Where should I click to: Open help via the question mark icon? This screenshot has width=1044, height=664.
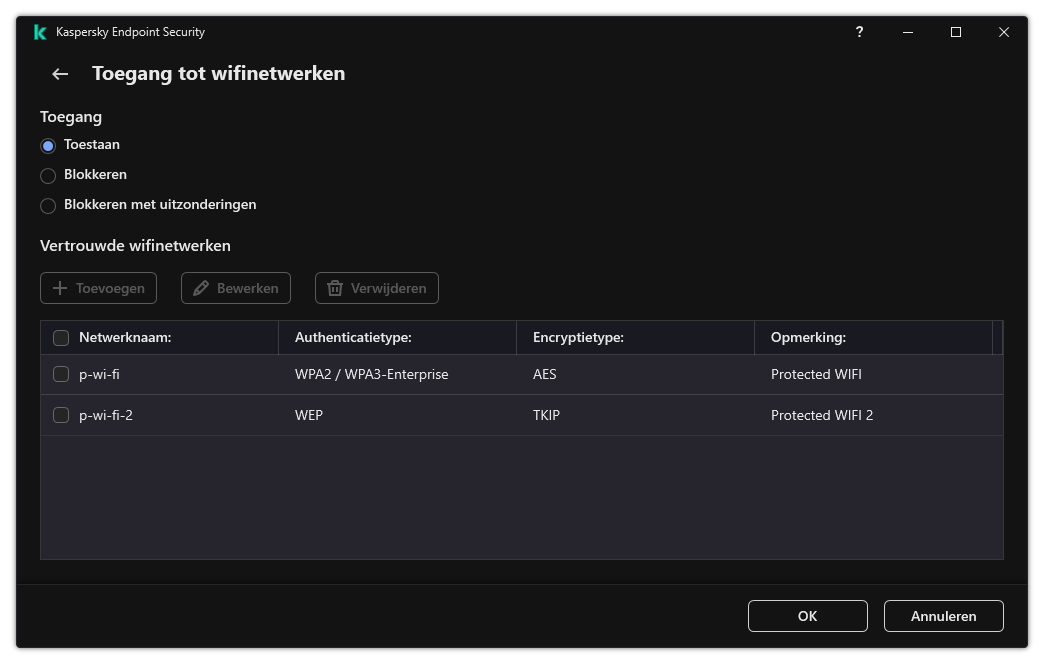coord(859,32)
